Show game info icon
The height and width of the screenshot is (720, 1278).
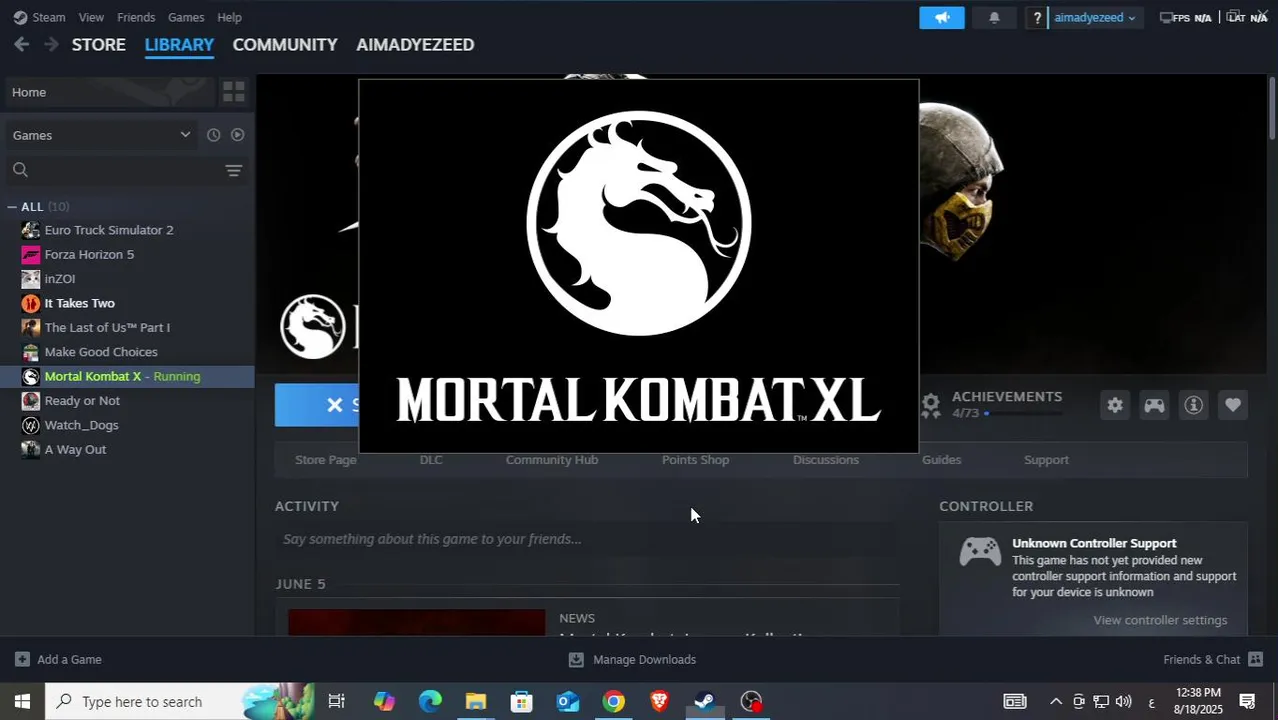pyautogui.click(x=1193, y=405)
